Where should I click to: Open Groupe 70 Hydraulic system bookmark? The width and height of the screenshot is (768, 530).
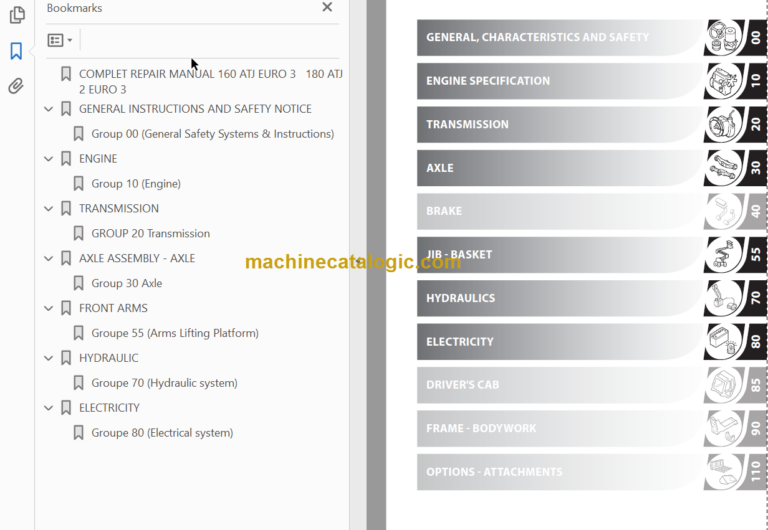pos(164,383)
